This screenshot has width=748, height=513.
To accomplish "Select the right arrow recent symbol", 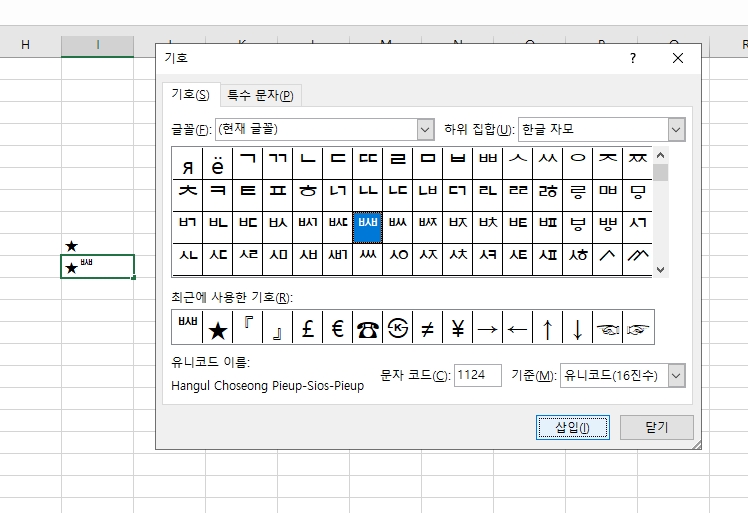I will tap(488, 327).
